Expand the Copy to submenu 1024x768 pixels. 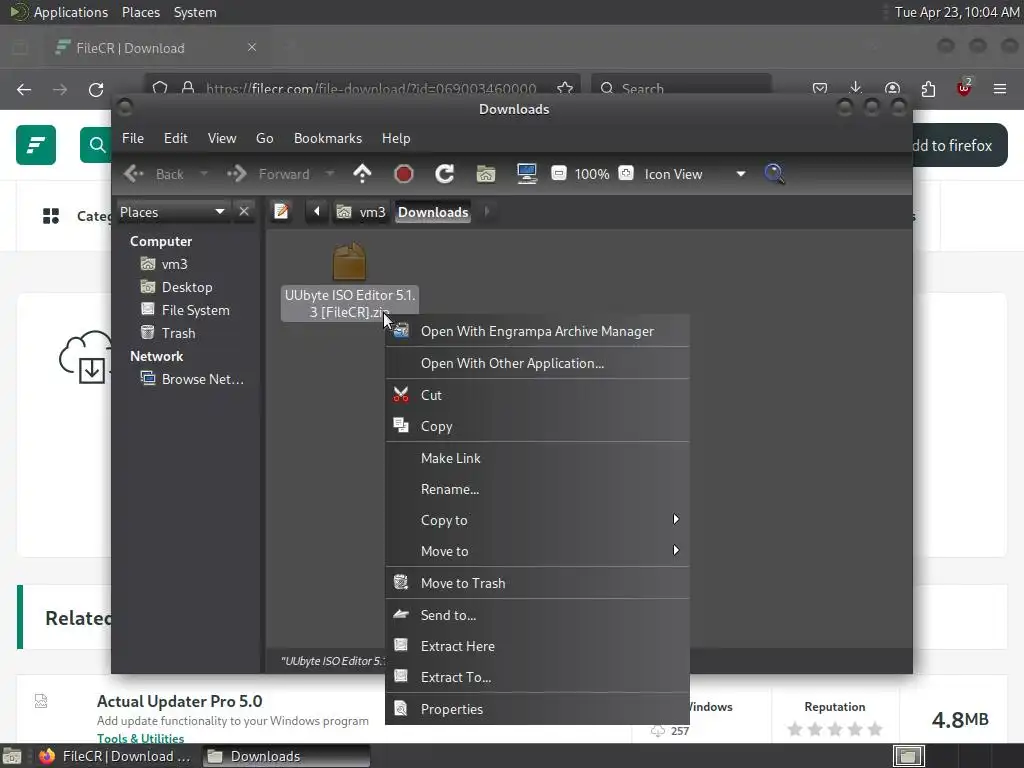pyautogui.click(x=537, y=520)
